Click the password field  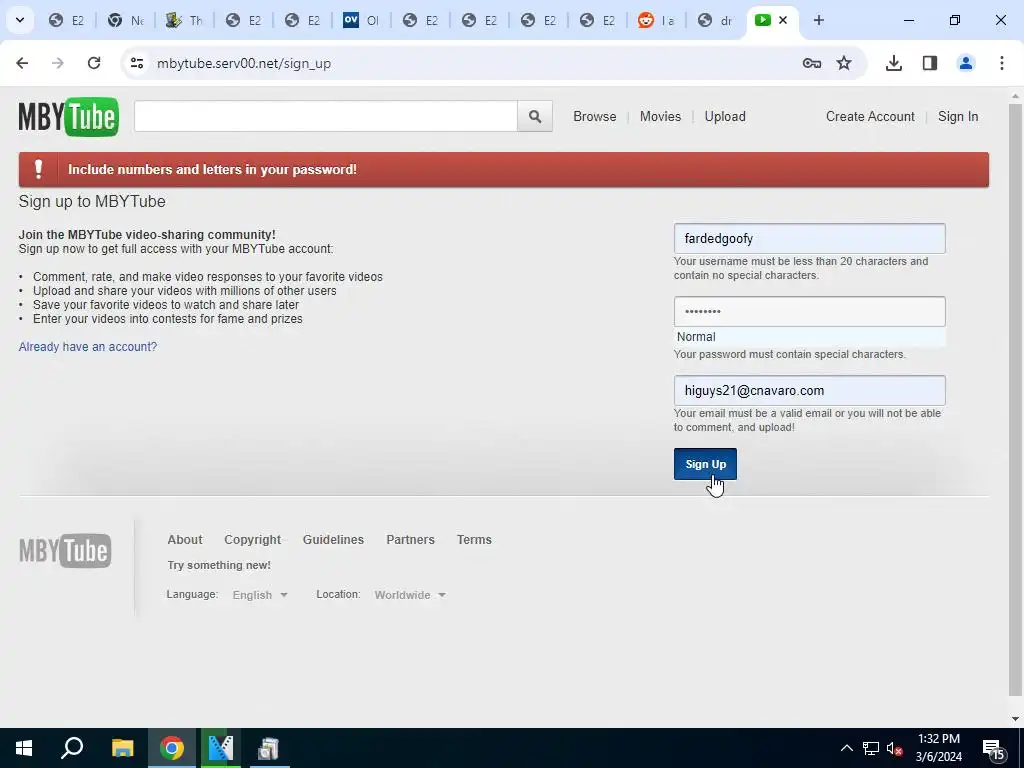[810, 312]
